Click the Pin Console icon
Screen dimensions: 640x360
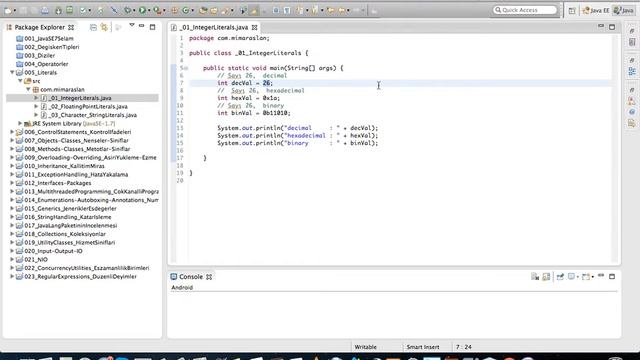pos(560,277)
